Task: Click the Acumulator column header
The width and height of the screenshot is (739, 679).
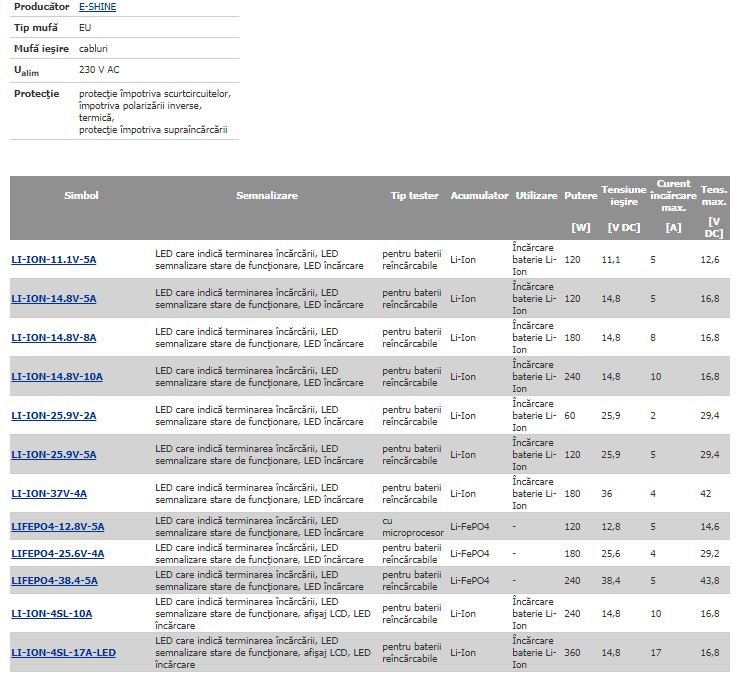Action: pyautogui.click(x=479, y=196)
